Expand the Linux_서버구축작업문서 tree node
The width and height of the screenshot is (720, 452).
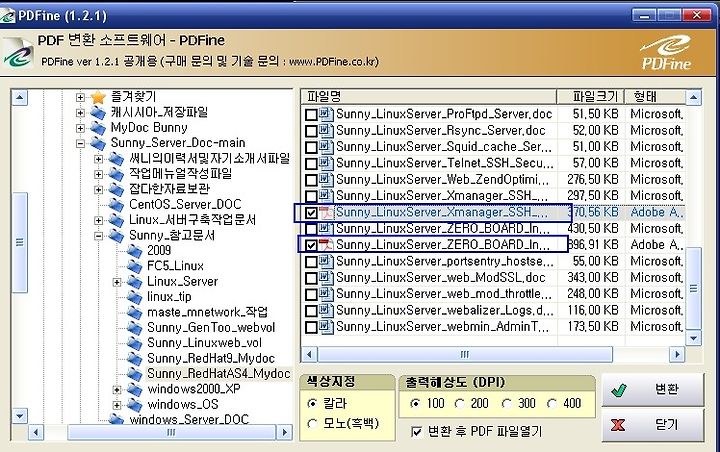[x=98, y=220]
